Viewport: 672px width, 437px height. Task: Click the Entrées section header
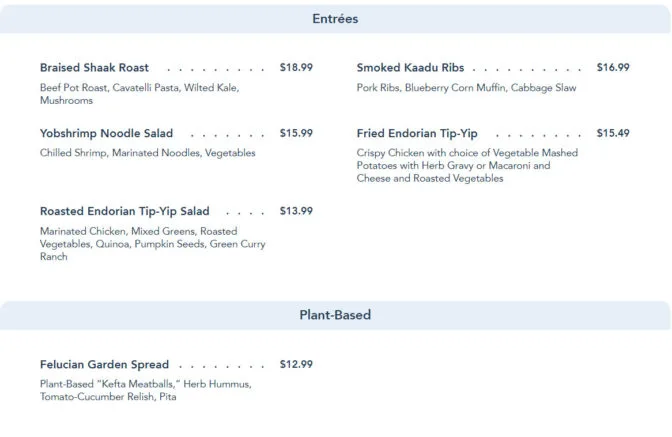click(335, 19)
